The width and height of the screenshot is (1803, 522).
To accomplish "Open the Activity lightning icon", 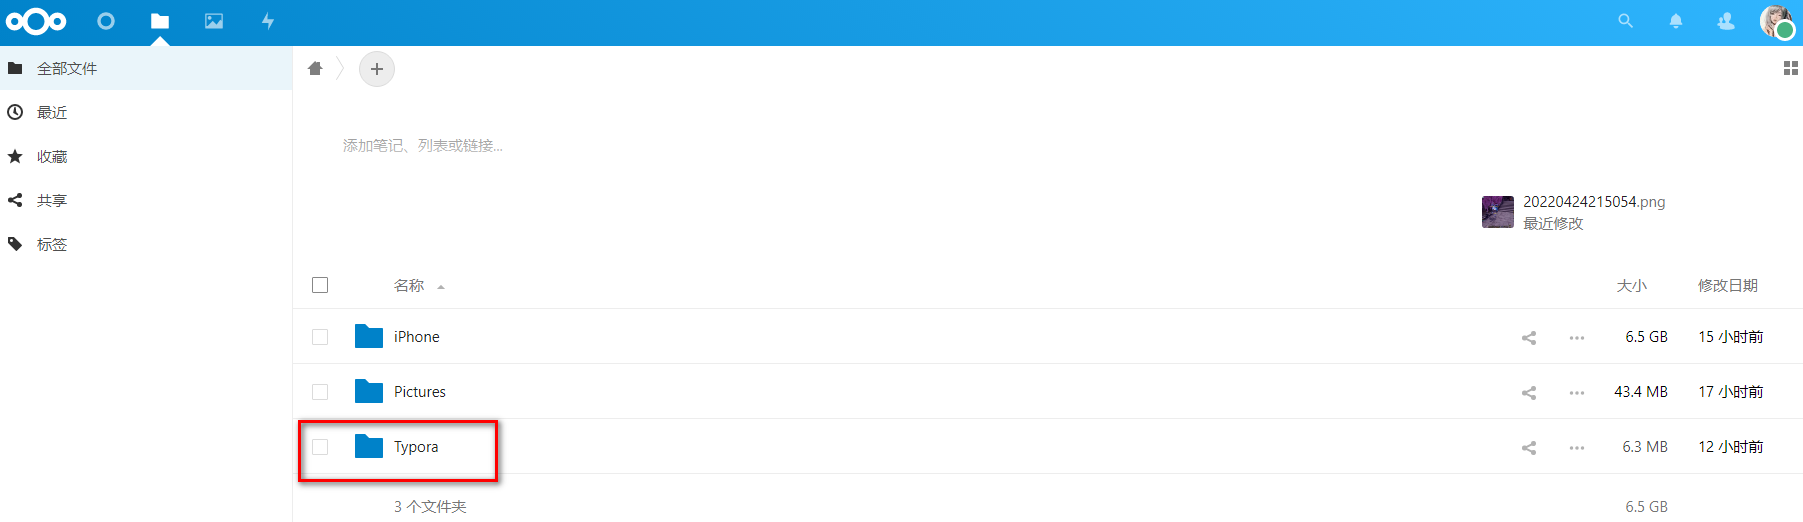I will (268, 21).
